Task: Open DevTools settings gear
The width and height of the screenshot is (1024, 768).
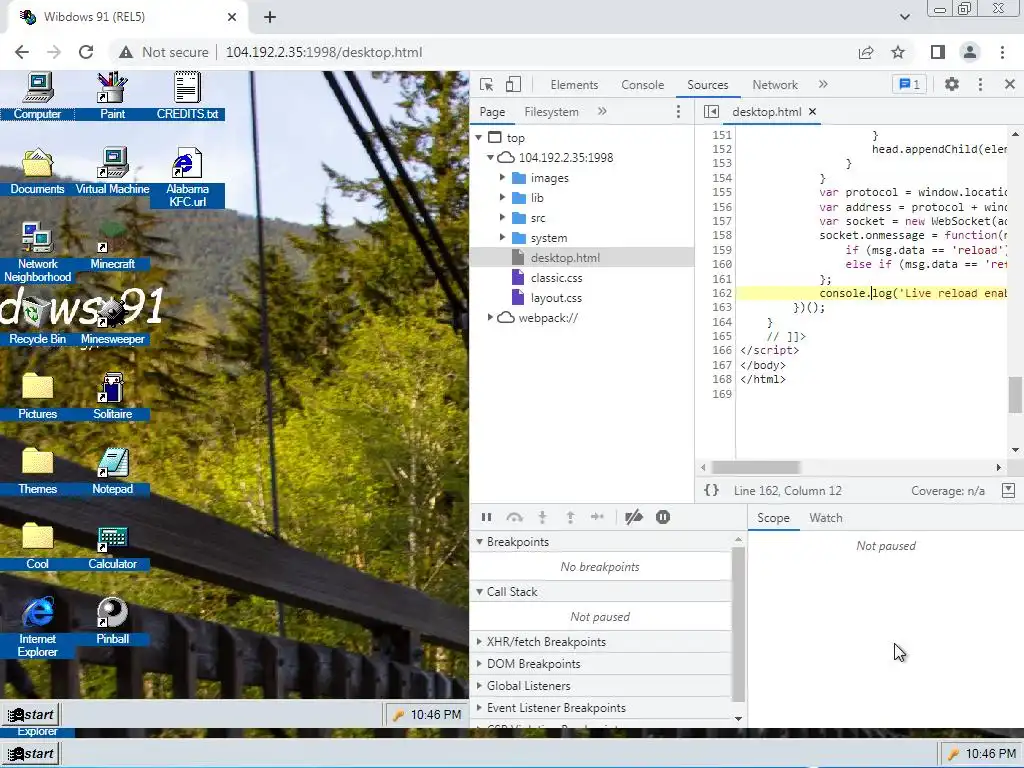Action: pyautogui.click(x=952, y=84)
